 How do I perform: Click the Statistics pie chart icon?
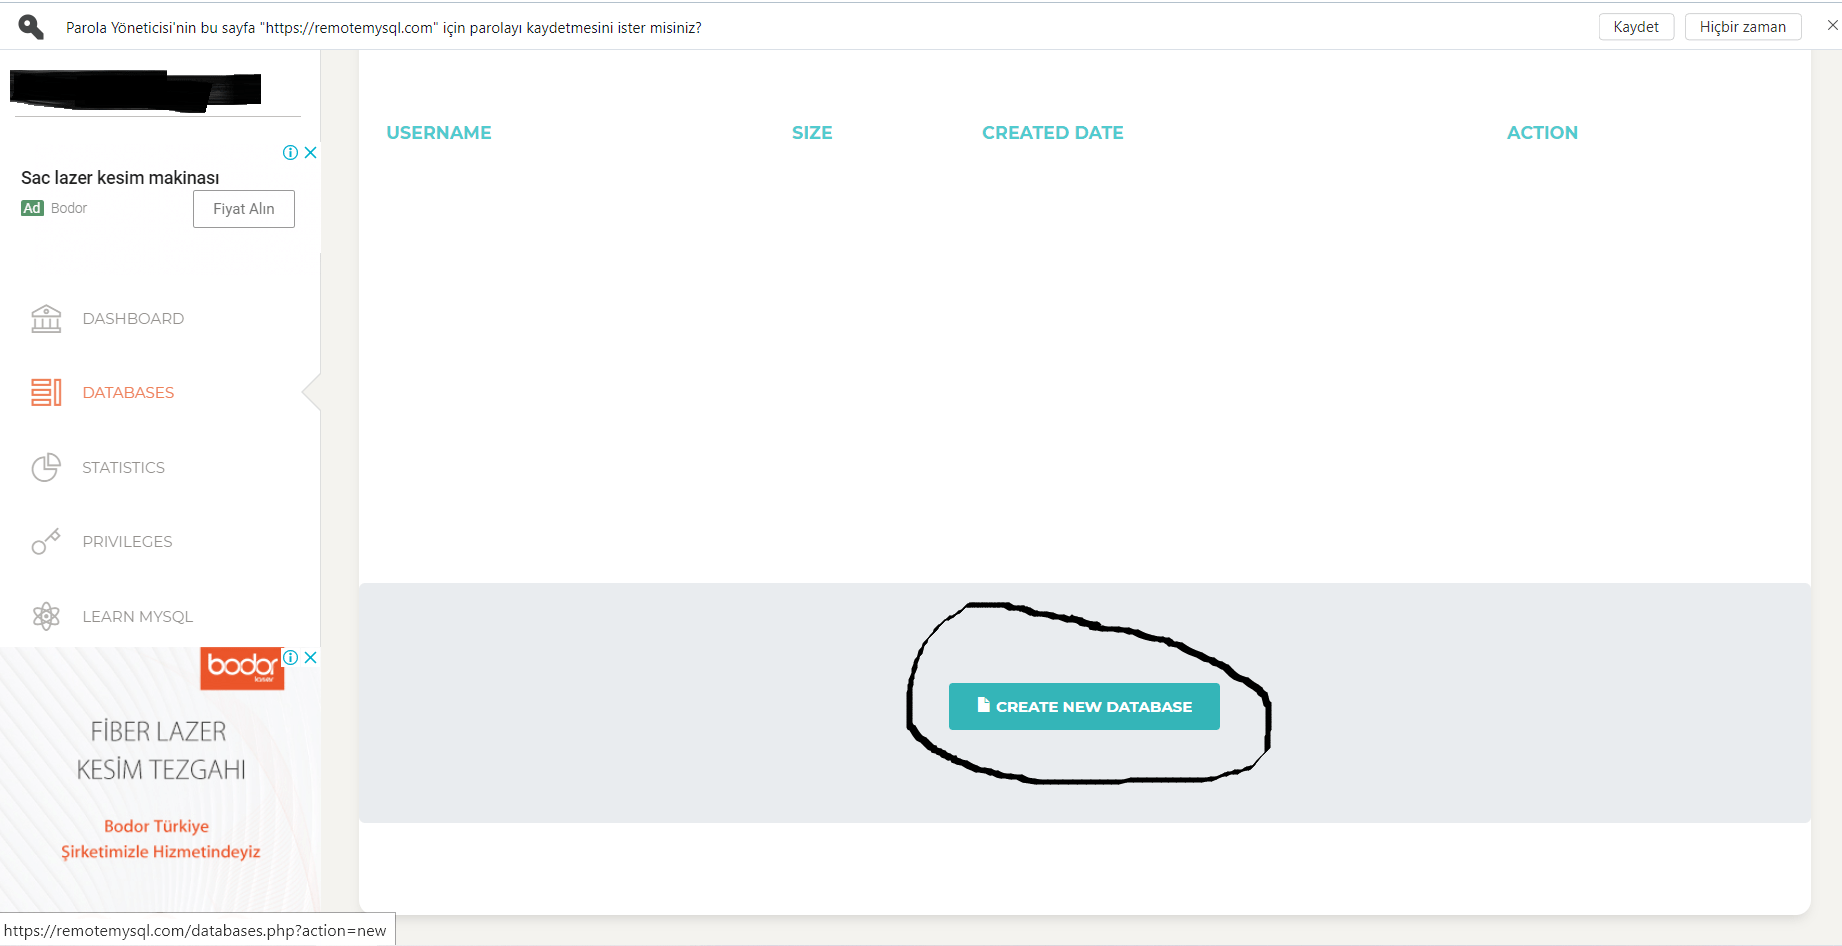46,467
